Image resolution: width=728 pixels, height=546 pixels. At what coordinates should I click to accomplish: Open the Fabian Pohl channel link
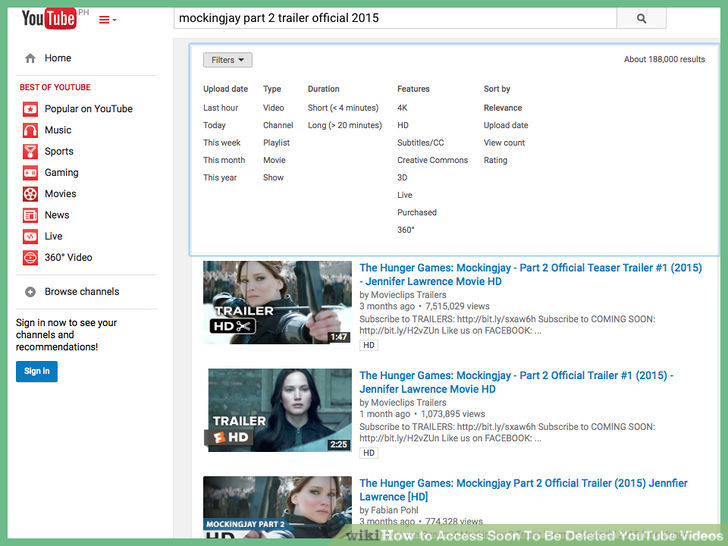point(395,510)
